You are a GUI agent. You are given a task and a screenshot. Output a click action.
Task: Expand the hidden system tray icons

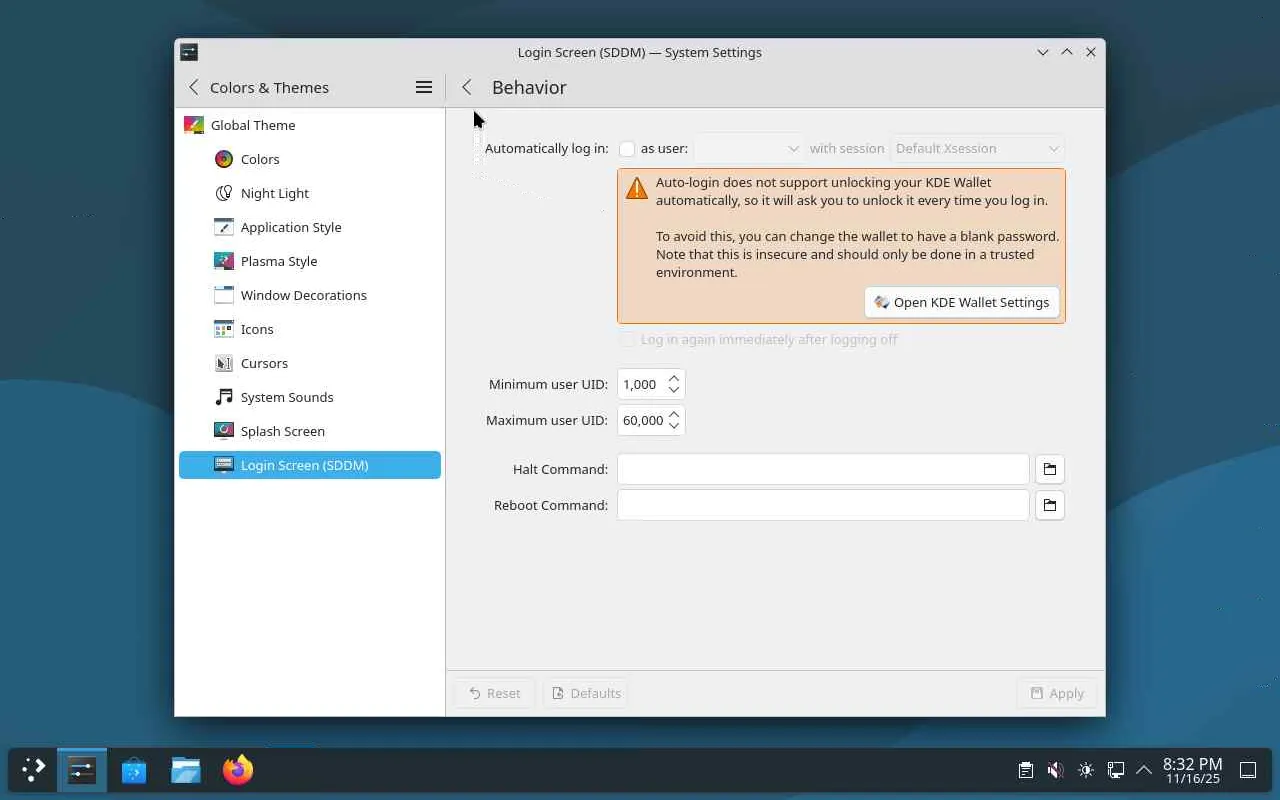pyautogui.click(x=1144, y=770)
